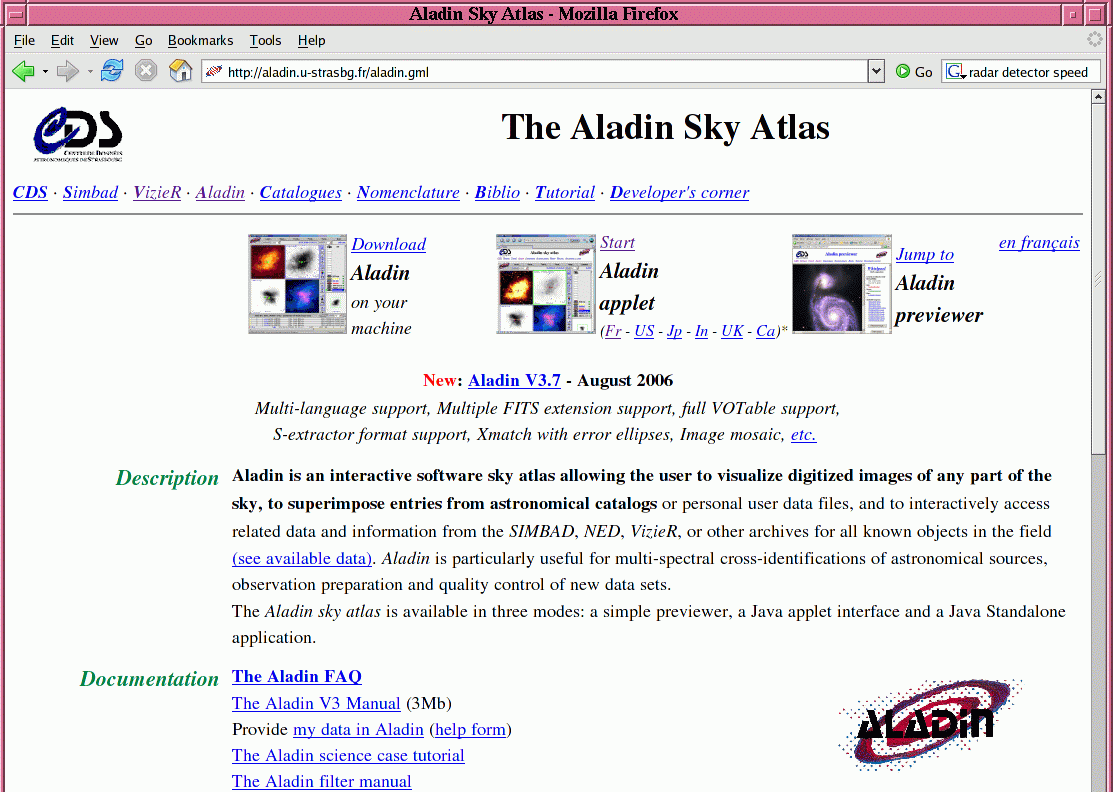Click the vertical scrollbar thumb
This screenshot has width=1113, height=792.
(x=1098, y=278)
